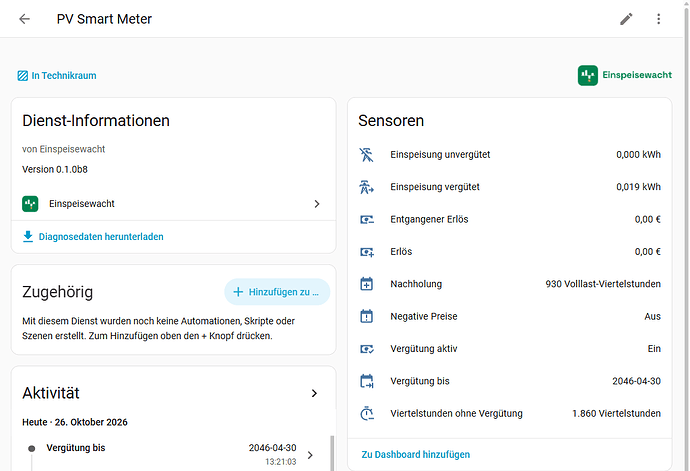
Task: Open the Entgangener Erlös sensor
Action: click(x=510, y=219)
